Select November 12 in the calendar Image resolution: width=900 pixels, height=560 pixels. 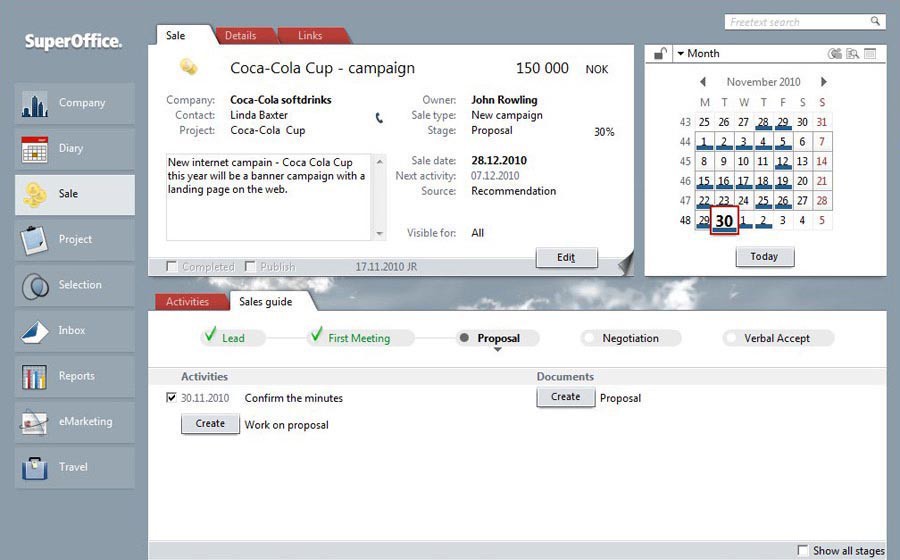pyautogui.click(x=783, y=162)
